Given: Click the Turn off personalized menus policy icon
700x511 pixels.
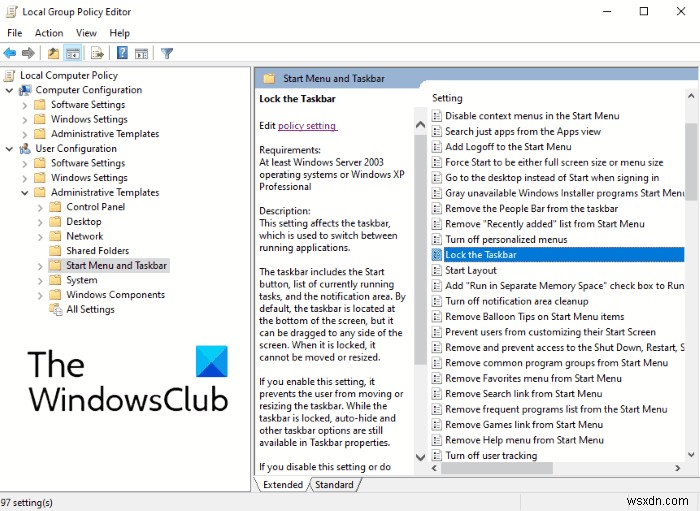Looking at the screenshot, I should [437, 240].
